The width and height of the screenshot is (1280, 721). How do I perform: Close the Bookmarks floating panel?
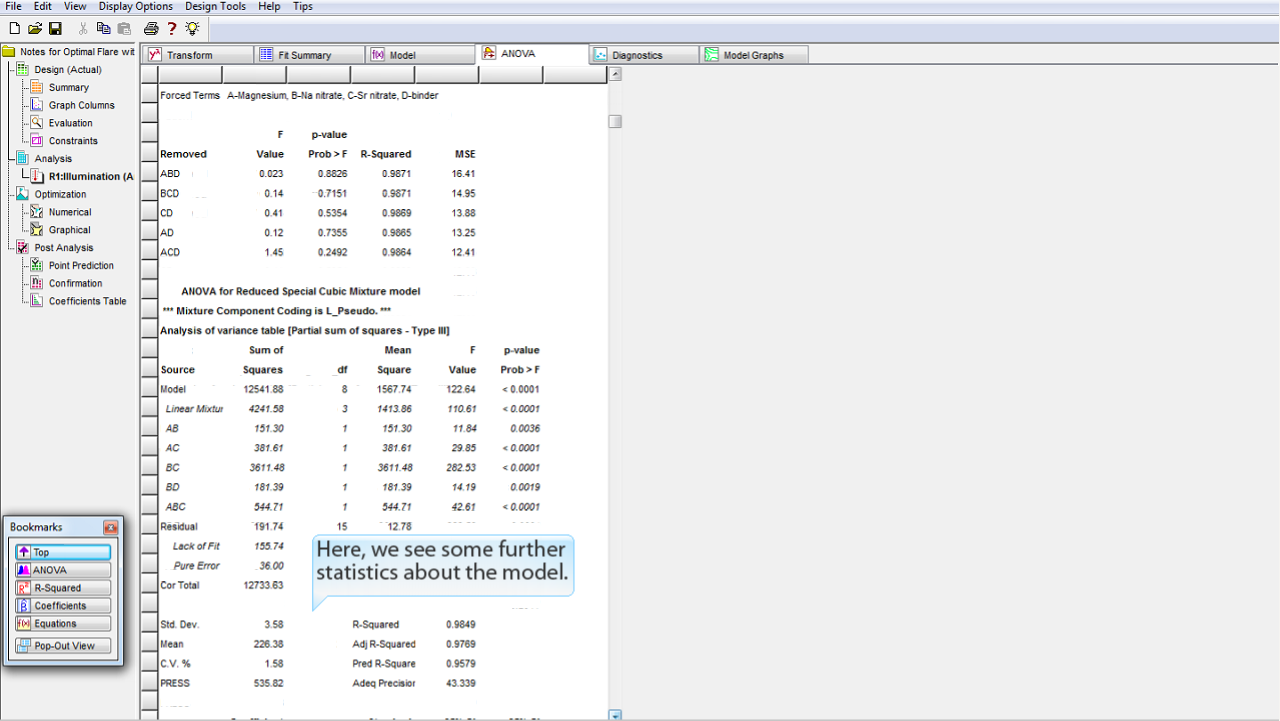[x=110, y=527]
